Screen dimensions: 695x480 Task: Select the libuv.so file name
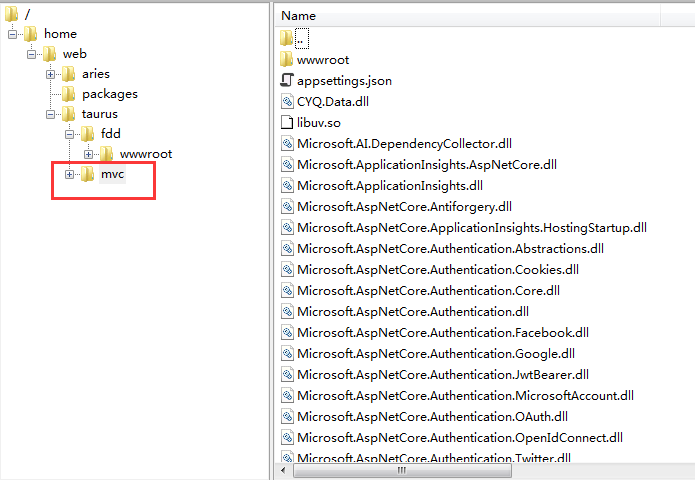click(319, 123)
